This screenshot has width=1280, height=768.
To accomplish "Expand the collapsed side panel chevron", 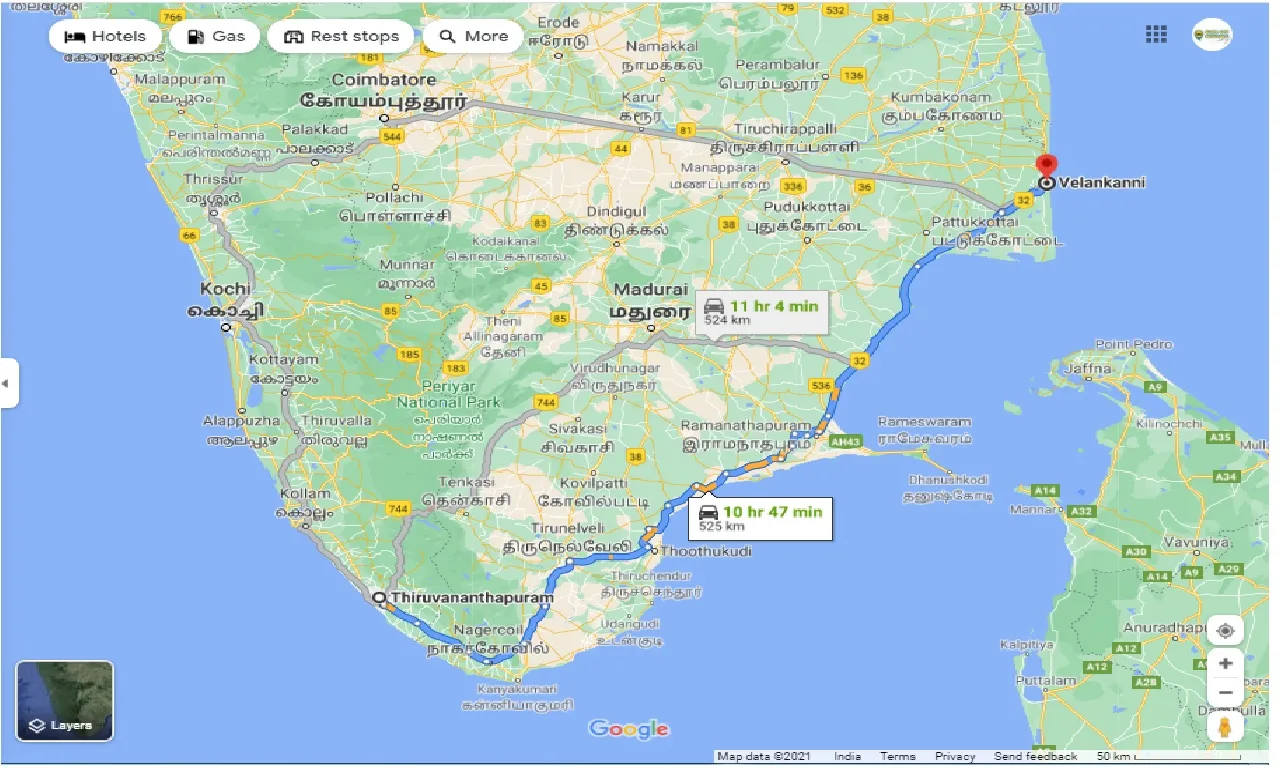I will pyautogui.click(x=8, y=384).
